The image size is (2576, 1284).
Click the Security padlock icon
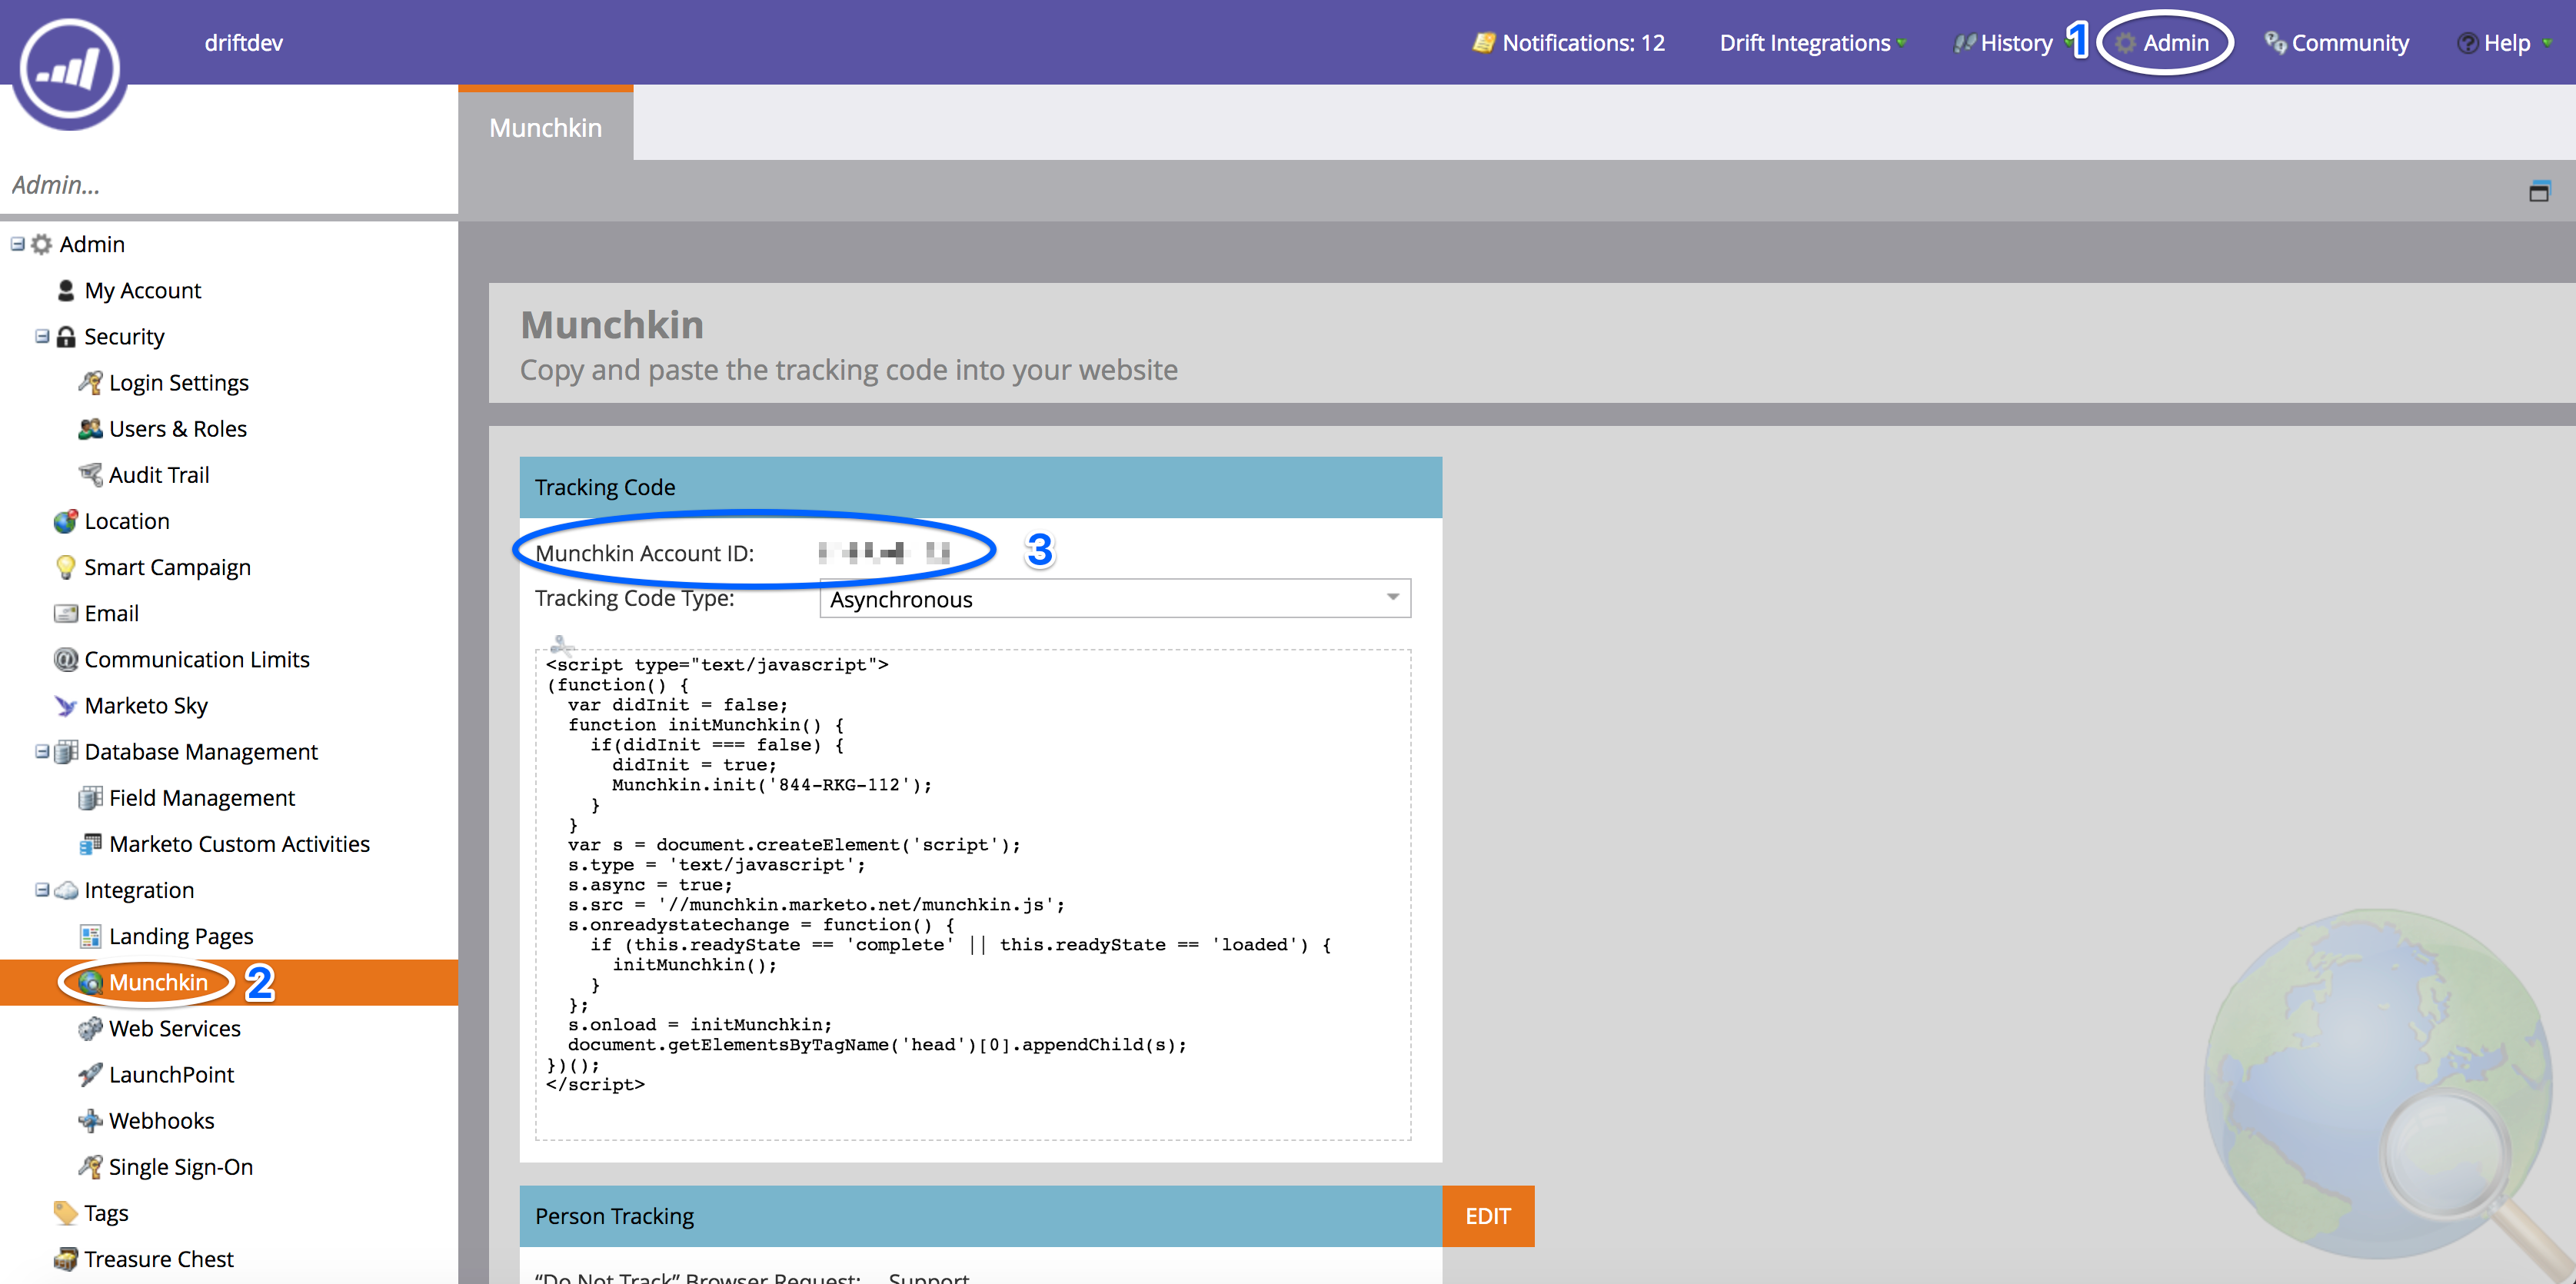click(66, 336)
